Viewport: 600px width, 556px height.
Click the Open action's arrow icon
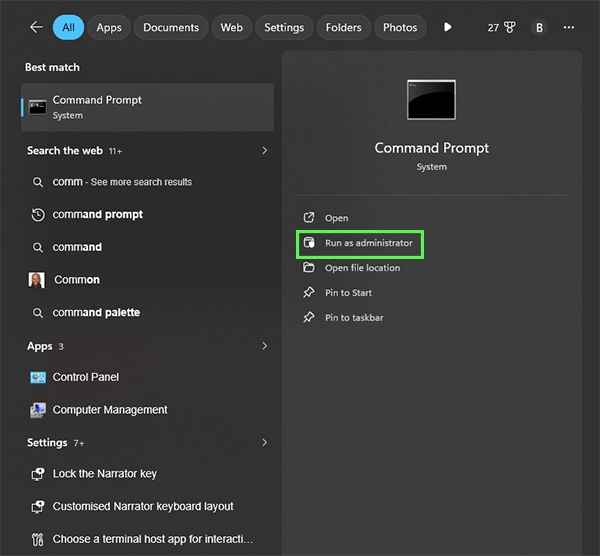click(x=309, y=218)
